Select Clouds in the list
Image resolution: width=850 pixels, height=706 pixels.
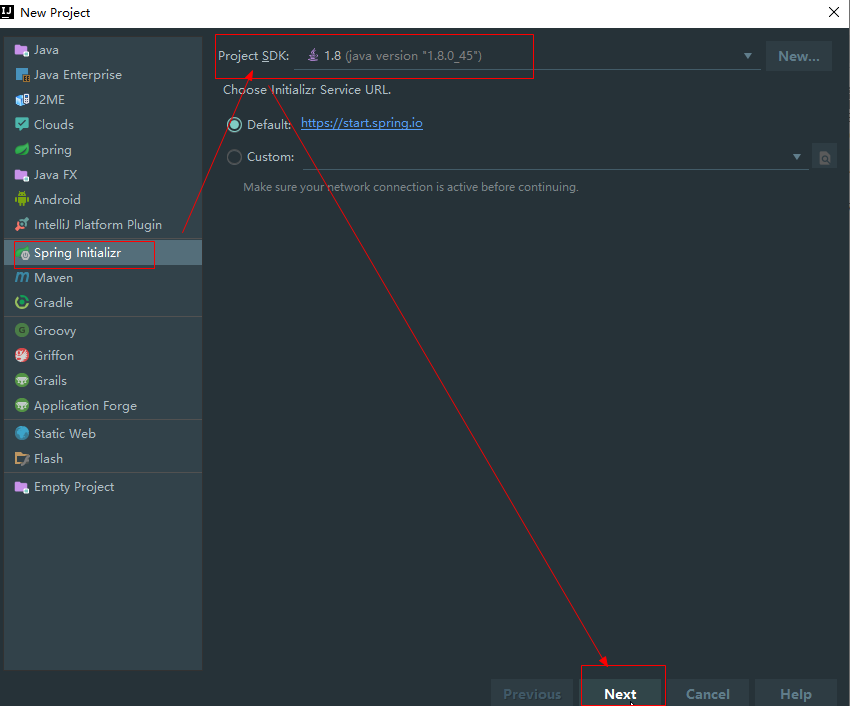(103, 125)
